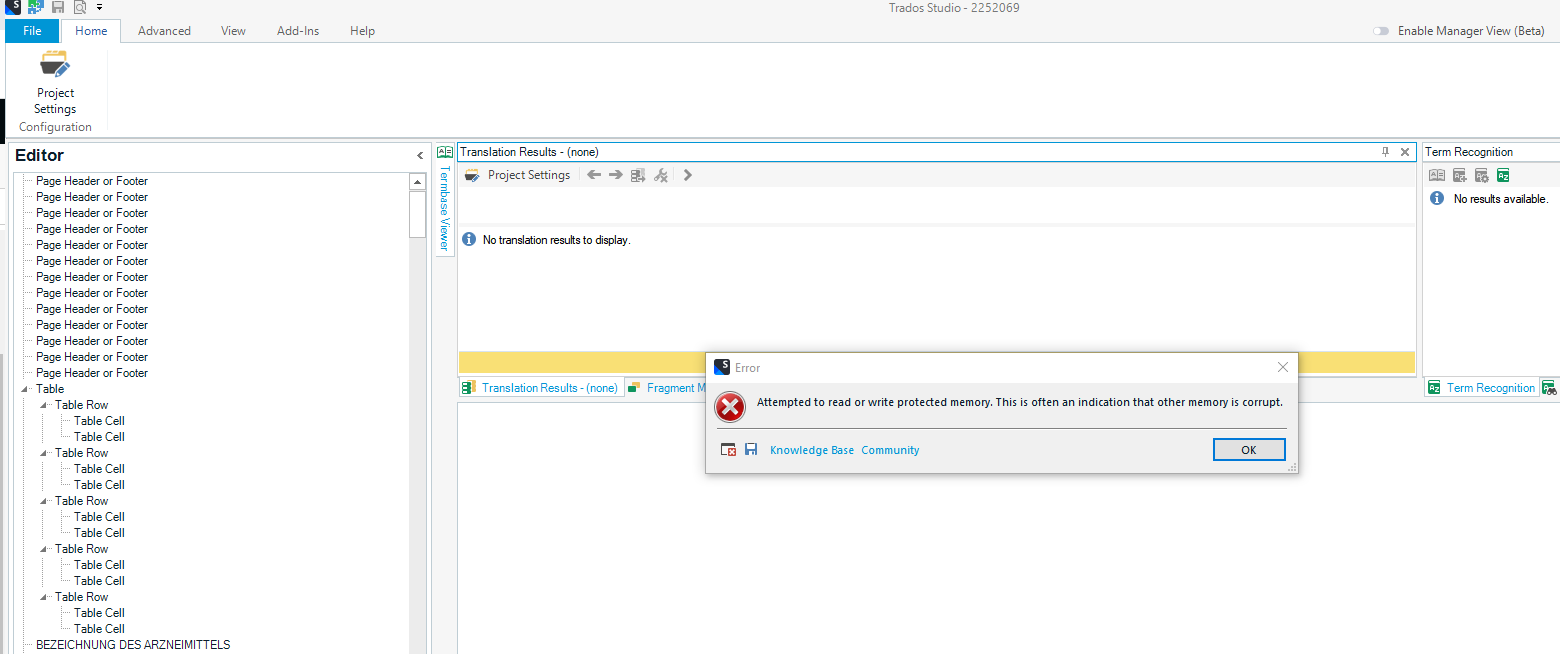This screenshot has height=654, width=1560.
Task: Open the Help ribbon tab
Action: (x=362, y=31)
